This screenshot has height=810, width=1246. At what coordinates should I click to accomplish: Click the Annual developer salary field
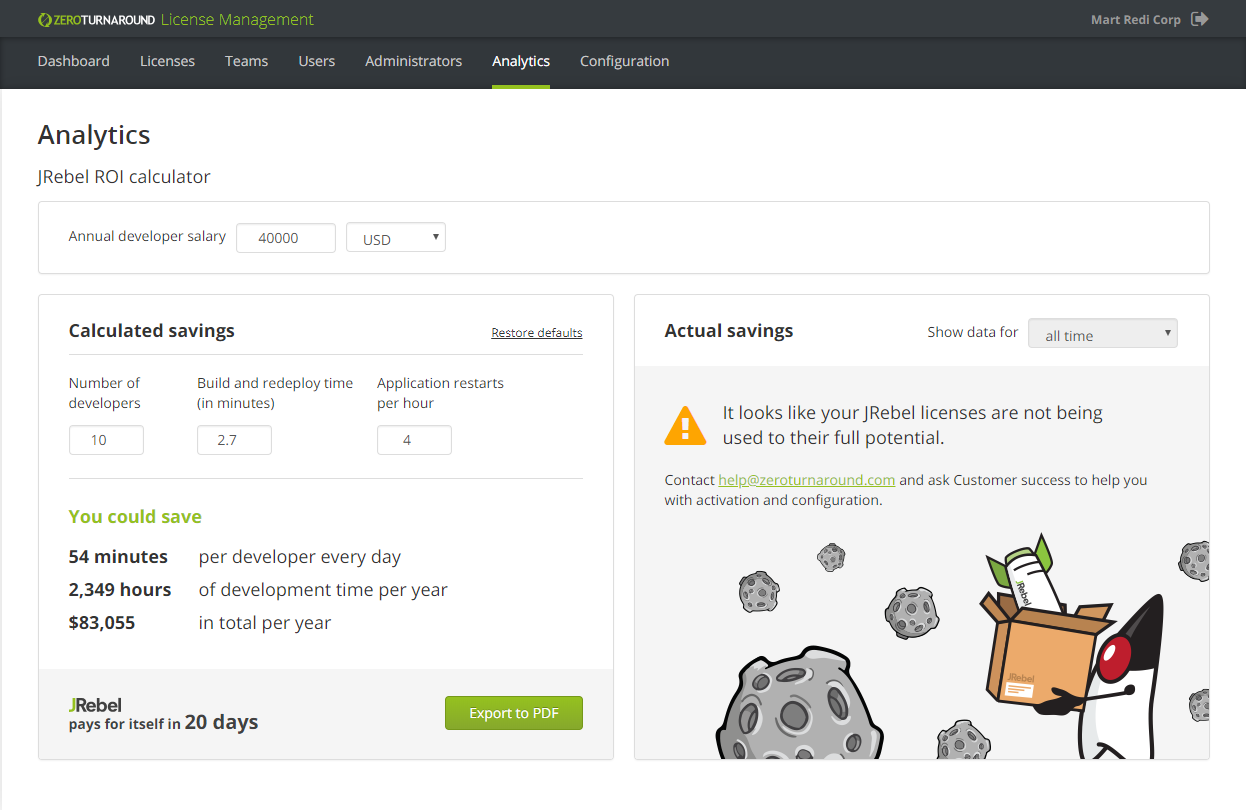(x=286, y=238)
